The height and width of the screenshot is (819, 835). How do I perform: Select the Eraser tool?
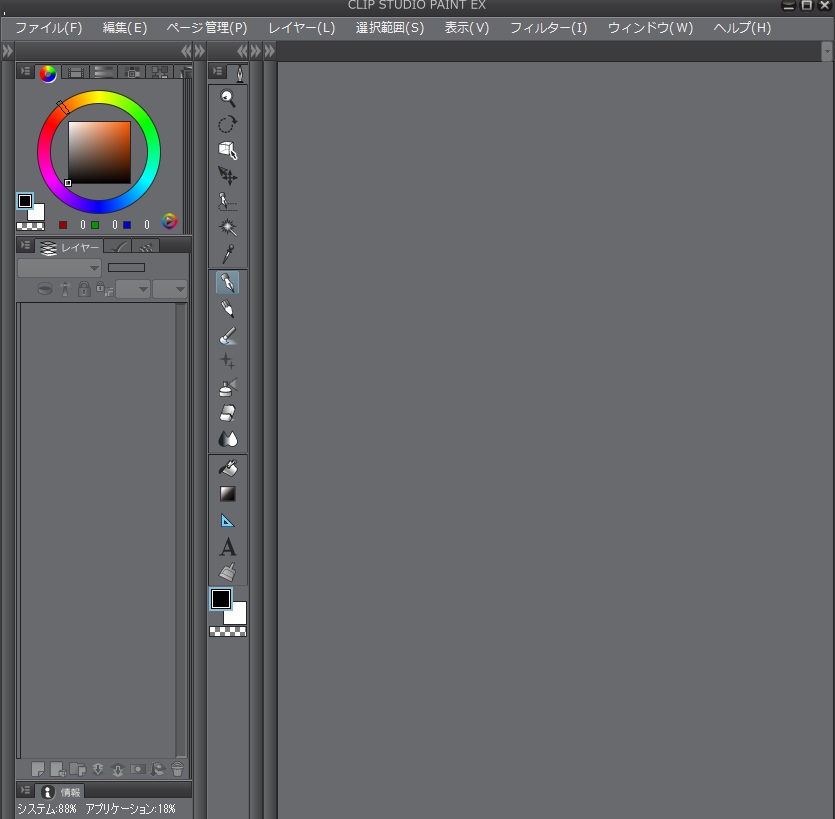pos(228,413)
